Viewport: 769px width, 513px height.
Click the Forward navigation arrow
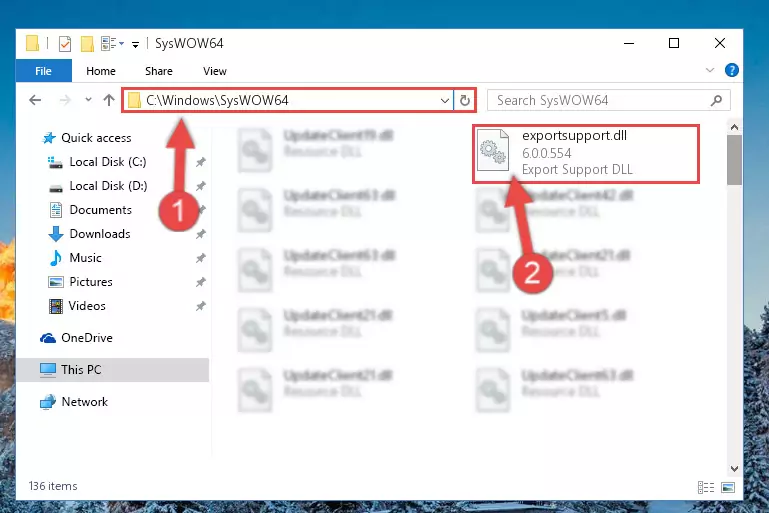coord(65,101)
